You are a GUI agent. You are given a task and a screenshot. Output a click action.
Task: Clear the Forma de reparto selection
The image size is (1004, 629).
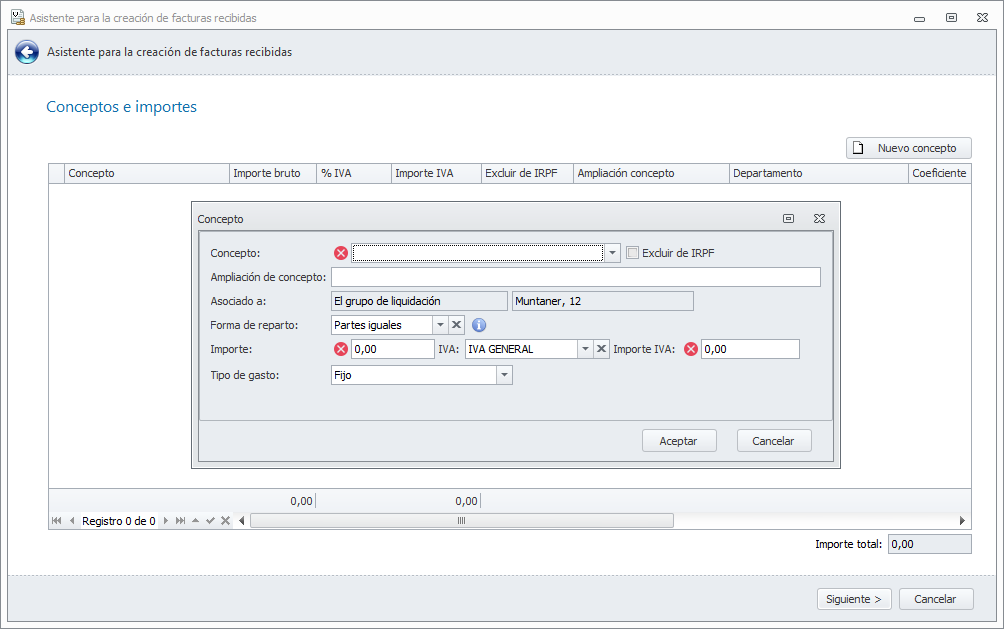tap(456, 325)
